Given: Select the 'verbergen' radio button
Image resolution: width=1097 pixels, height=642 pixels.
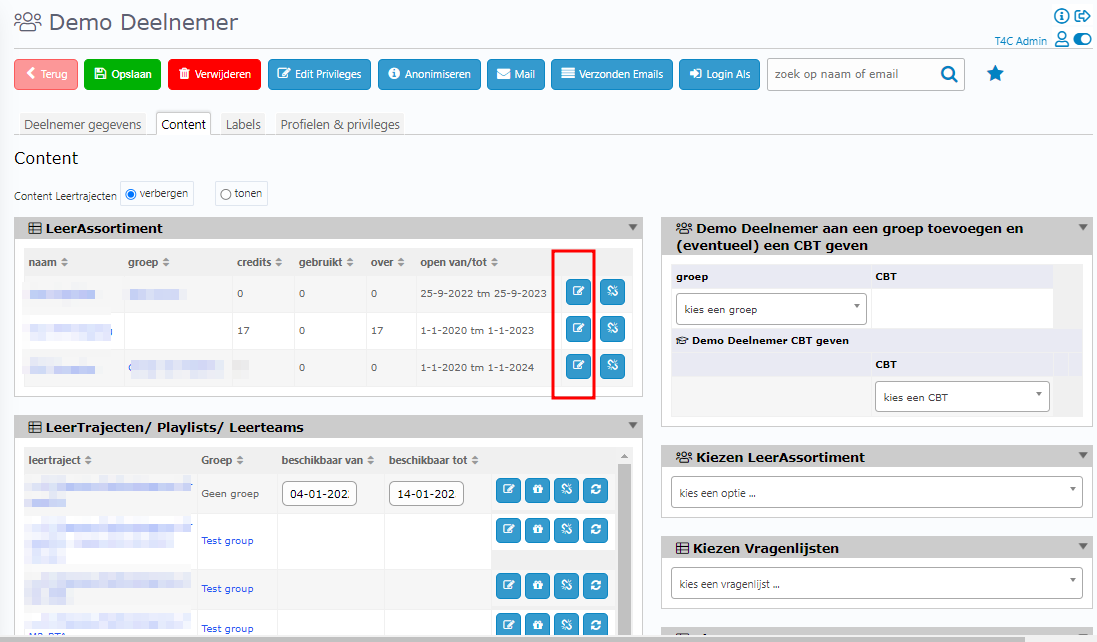Looking at the screenshot, I should 131,194.
